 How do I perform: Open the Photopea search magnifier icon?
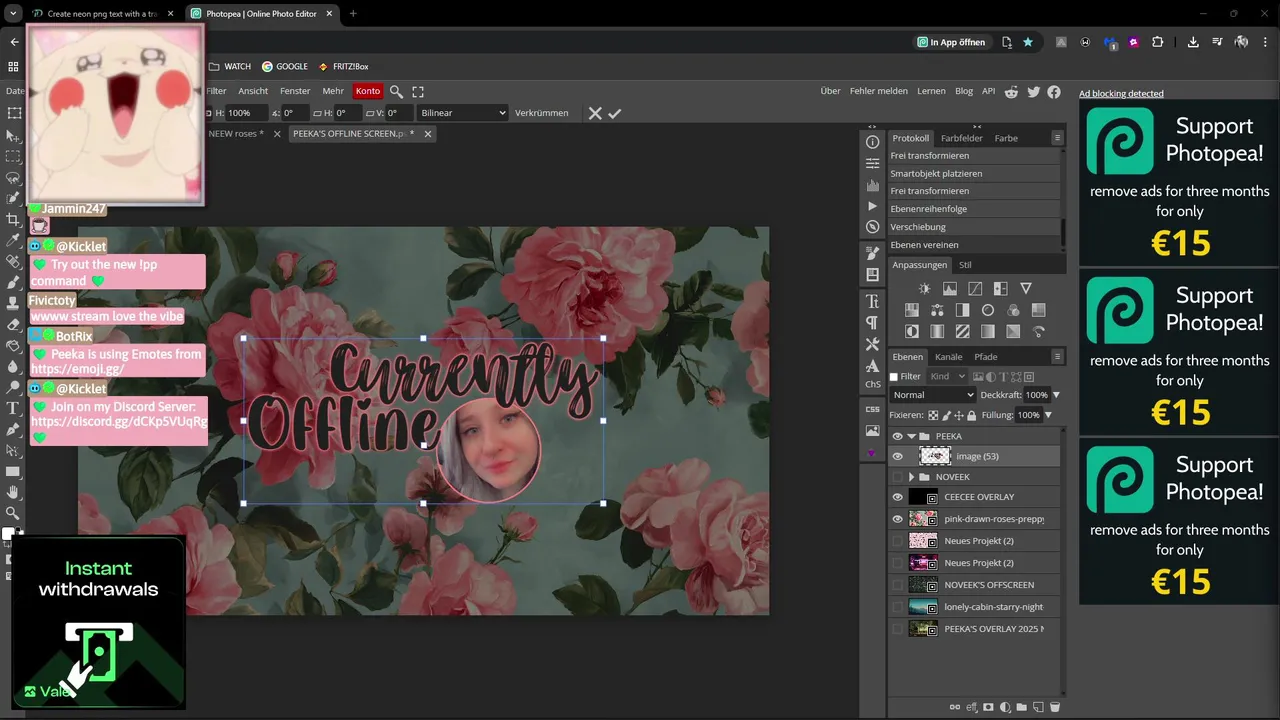coord(396,91)
